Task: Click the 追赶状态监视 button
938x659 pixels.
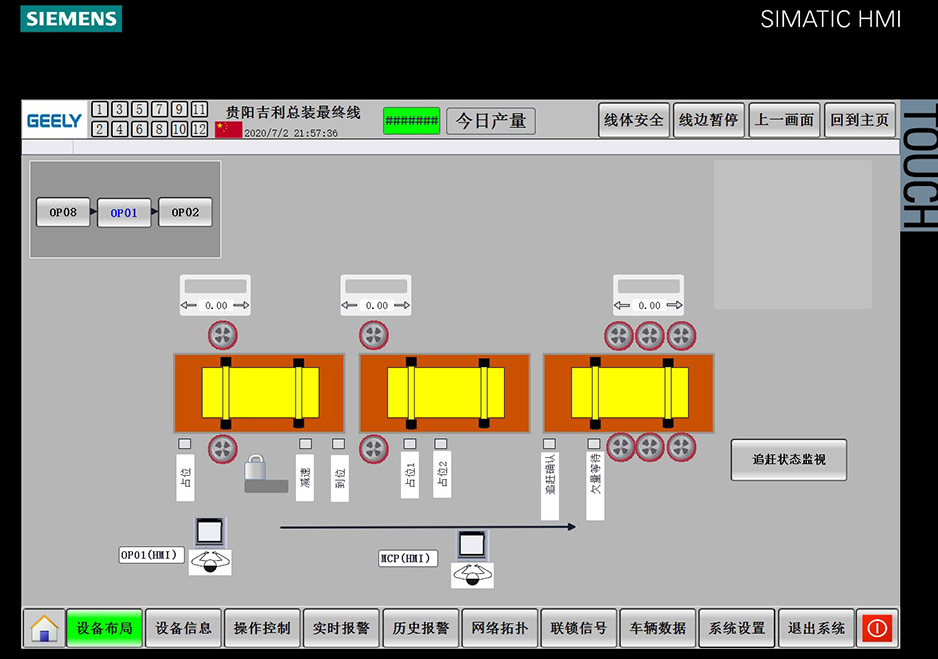Action: pos(788,460)
